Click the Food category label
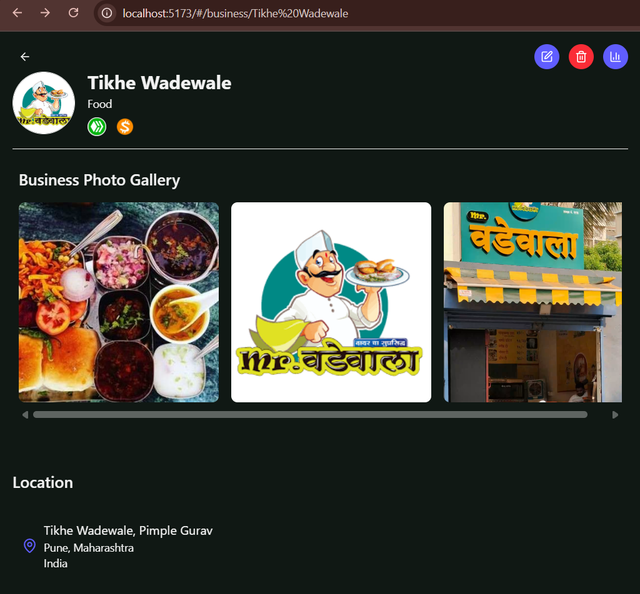This screenshot has width=640, height=594. click(x=100, y=104)
